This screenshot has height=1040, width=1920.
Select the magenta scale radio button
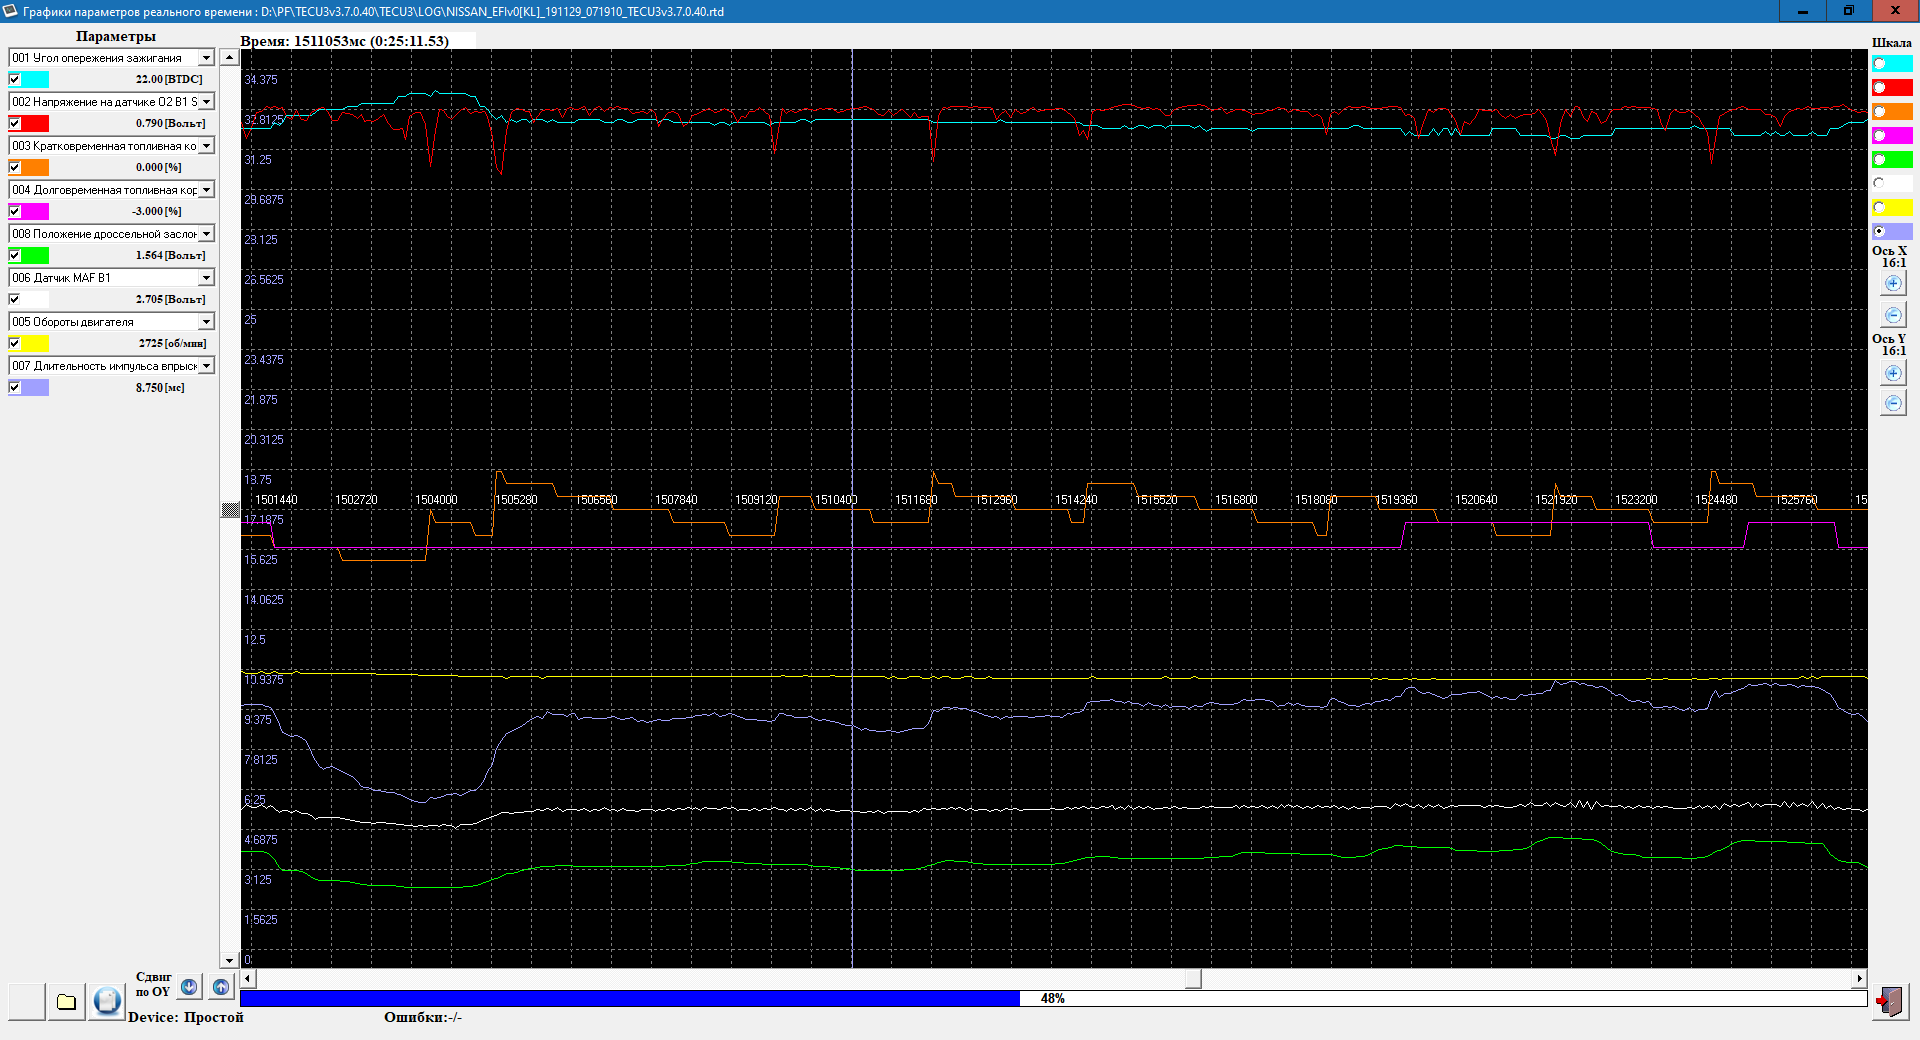pyautogui.click(x=1880, y=136)
